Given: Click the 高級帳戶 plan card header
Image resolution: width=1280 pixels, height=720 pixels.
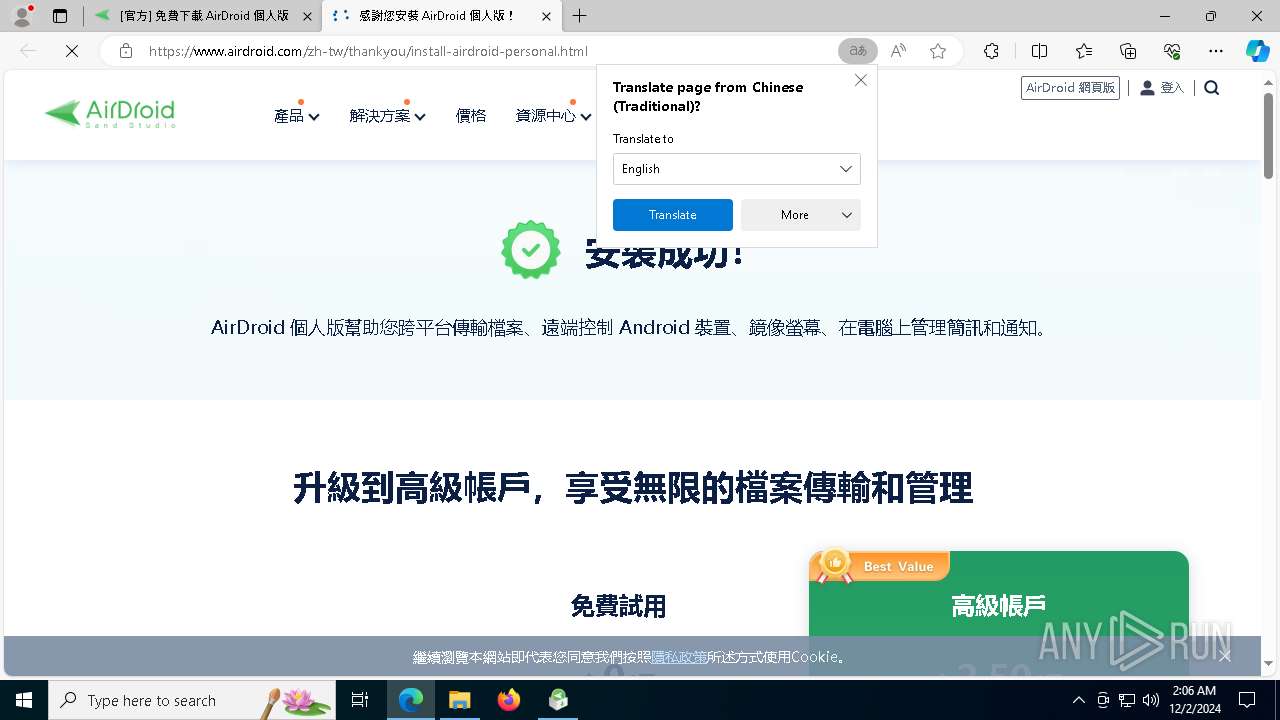Looking at the screenshot, I should (x=999, y=605).
